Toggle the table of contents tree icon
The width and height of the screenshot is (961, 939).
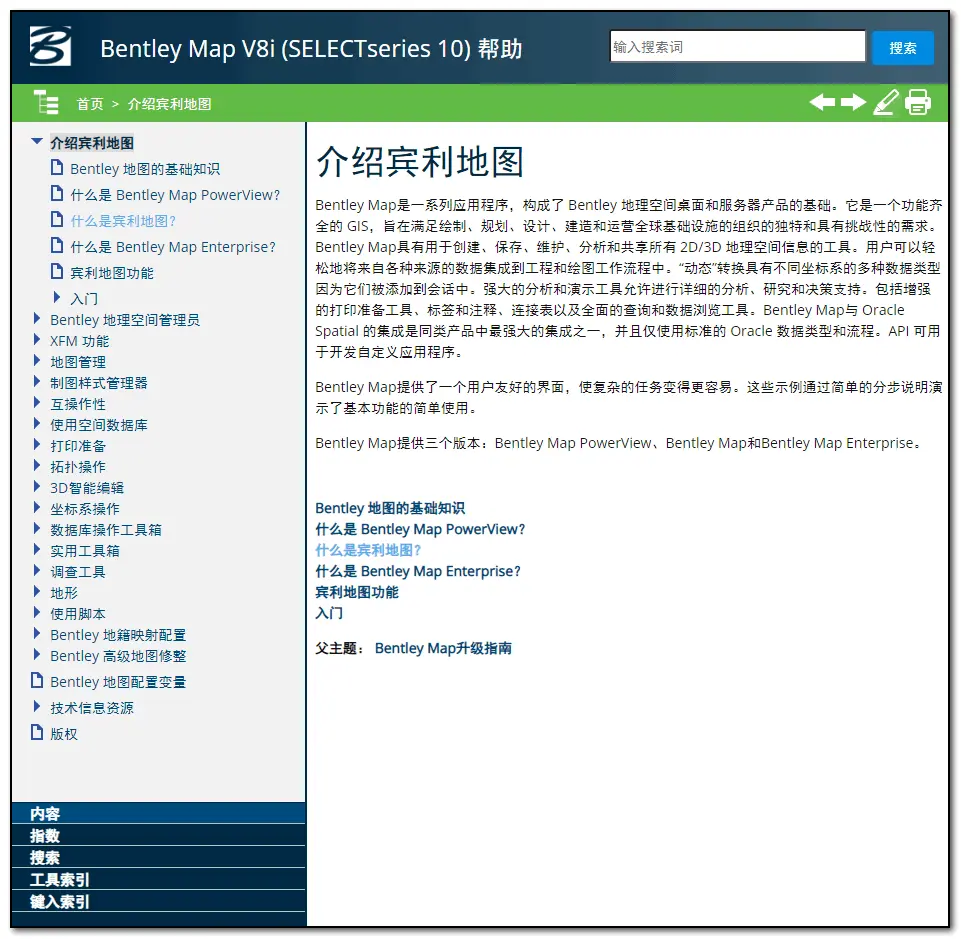pyautogui.click(x=46, y=102)
